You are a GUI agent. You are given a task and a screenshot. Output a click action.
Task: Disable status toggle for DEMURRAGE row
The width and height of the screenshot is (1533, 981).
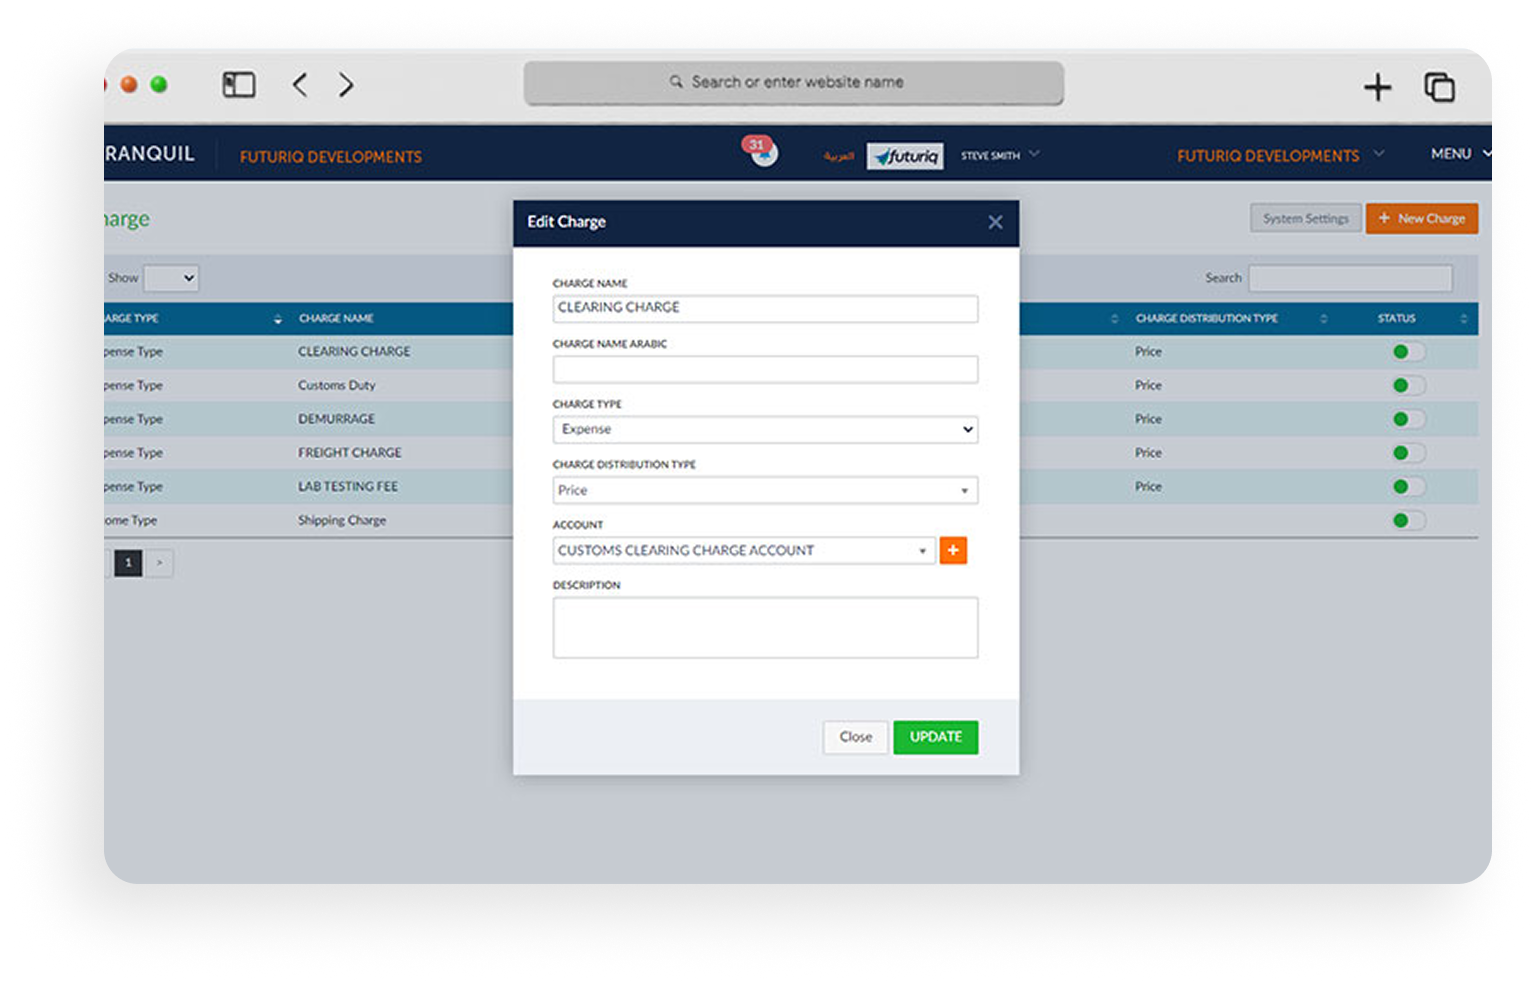[1408, 419]
